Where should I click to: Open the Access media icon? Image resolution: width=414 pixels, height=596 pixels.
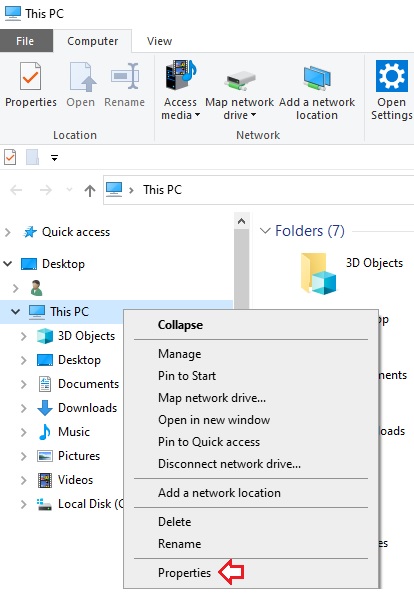click(181, 75)
